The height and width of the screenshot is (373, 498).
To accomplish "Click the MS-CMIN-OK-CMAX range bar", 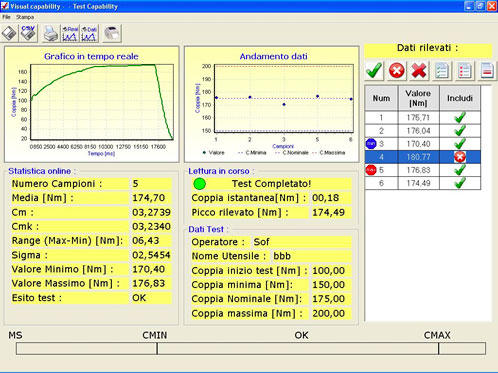I will pos(251,348).
